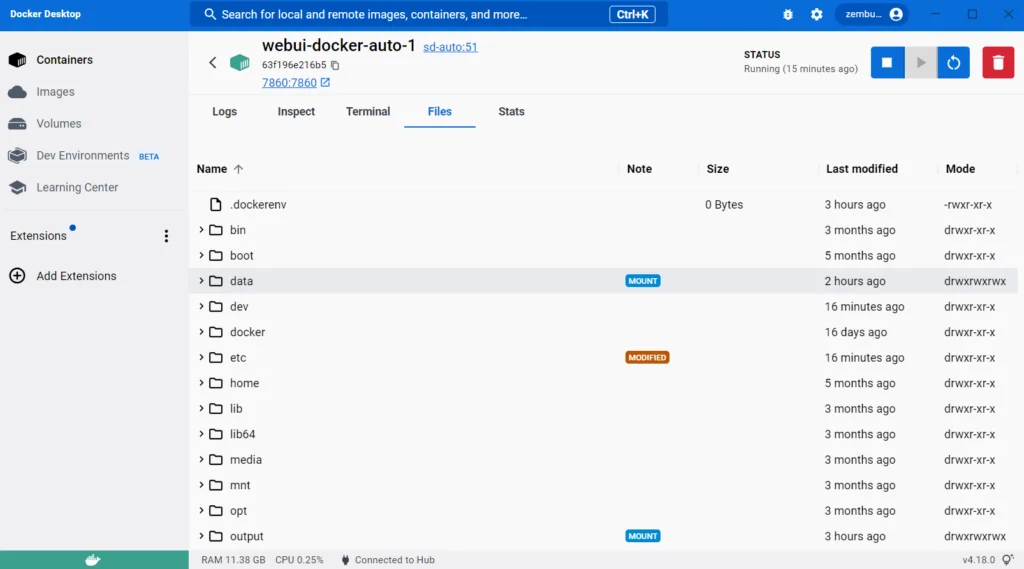1024x569 pixels.
Task: Open Extensions three-dot options menu
Action: [x=166, y=236]
